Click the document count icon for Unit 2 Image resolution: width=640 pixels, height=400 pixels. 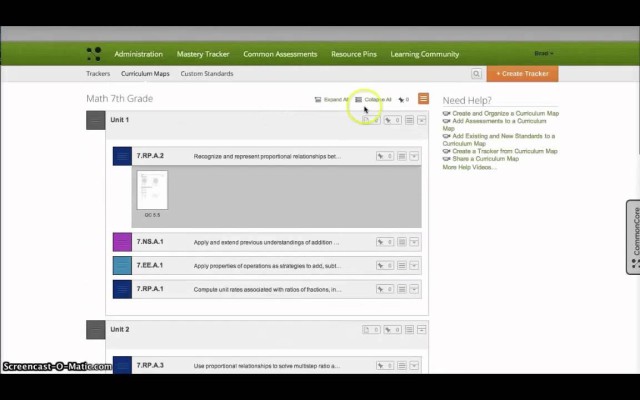click(370, 329)
